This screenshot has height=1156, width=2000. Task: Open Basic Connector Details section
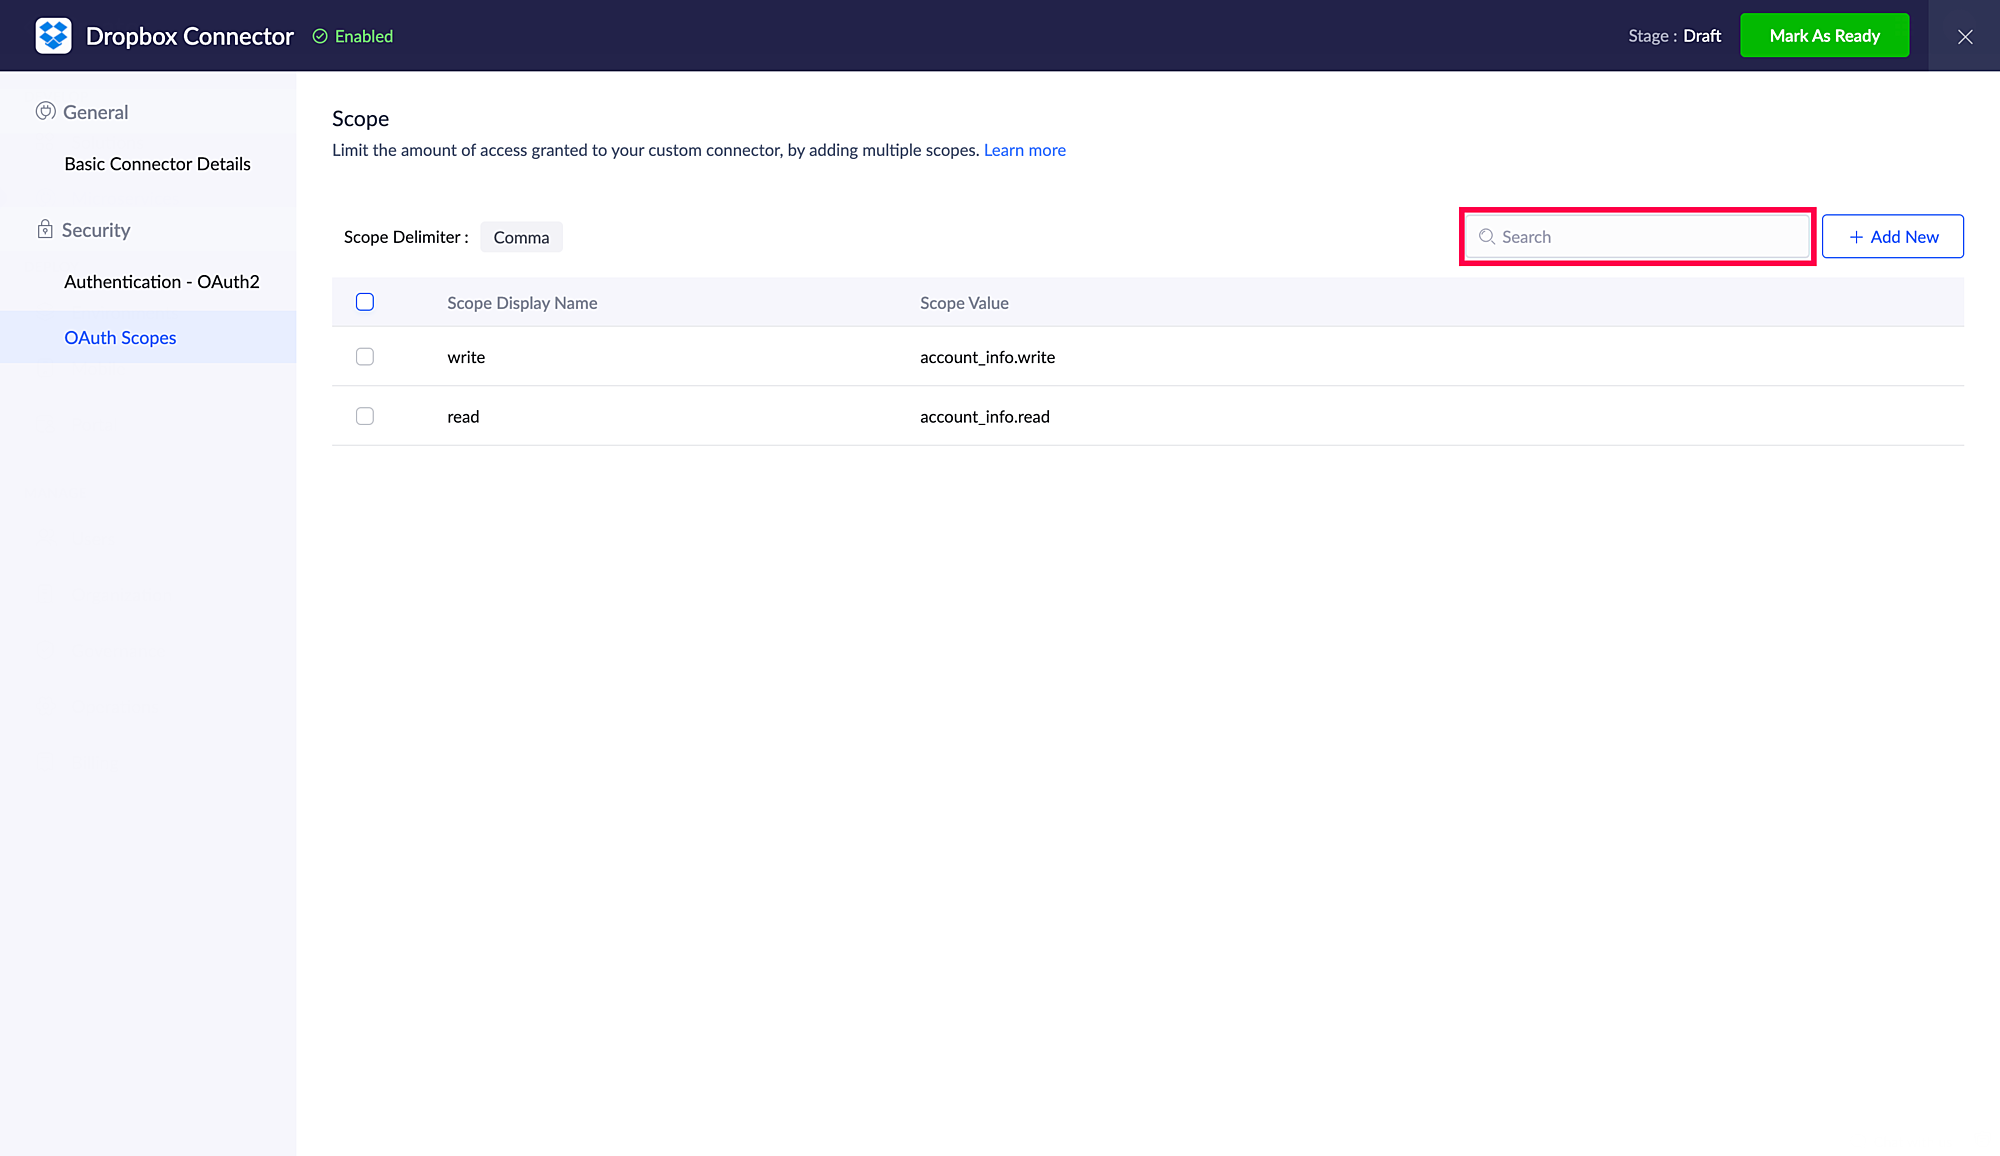(157, 164)
